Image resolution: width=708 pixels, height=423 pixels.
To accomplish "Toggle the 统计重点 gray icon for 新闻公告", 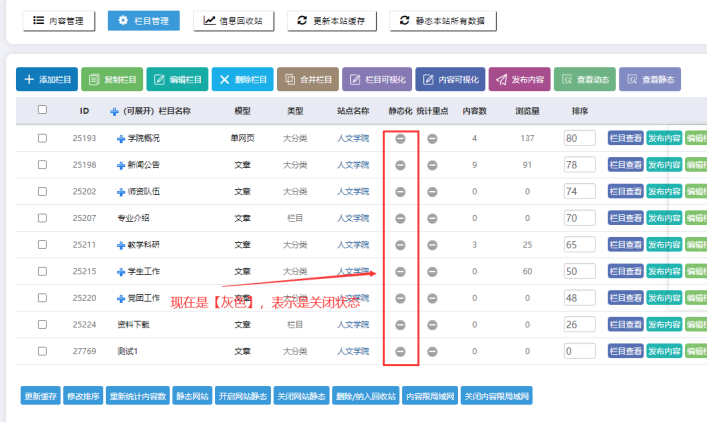I will coord(432,165).
